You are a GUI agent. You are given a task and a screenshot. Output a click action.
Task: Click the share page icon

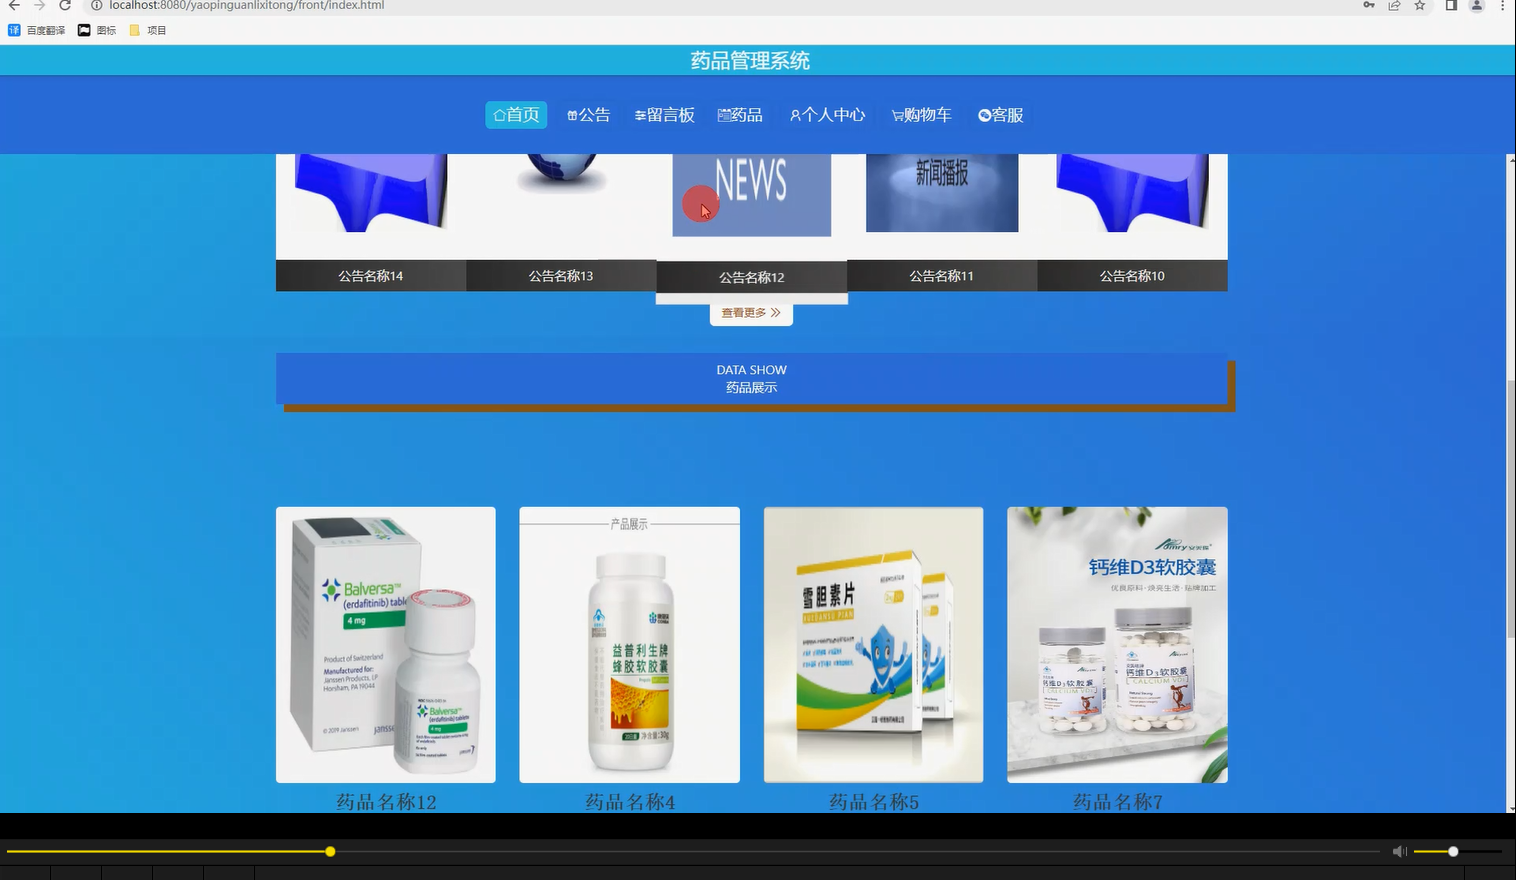point(1394,5)
